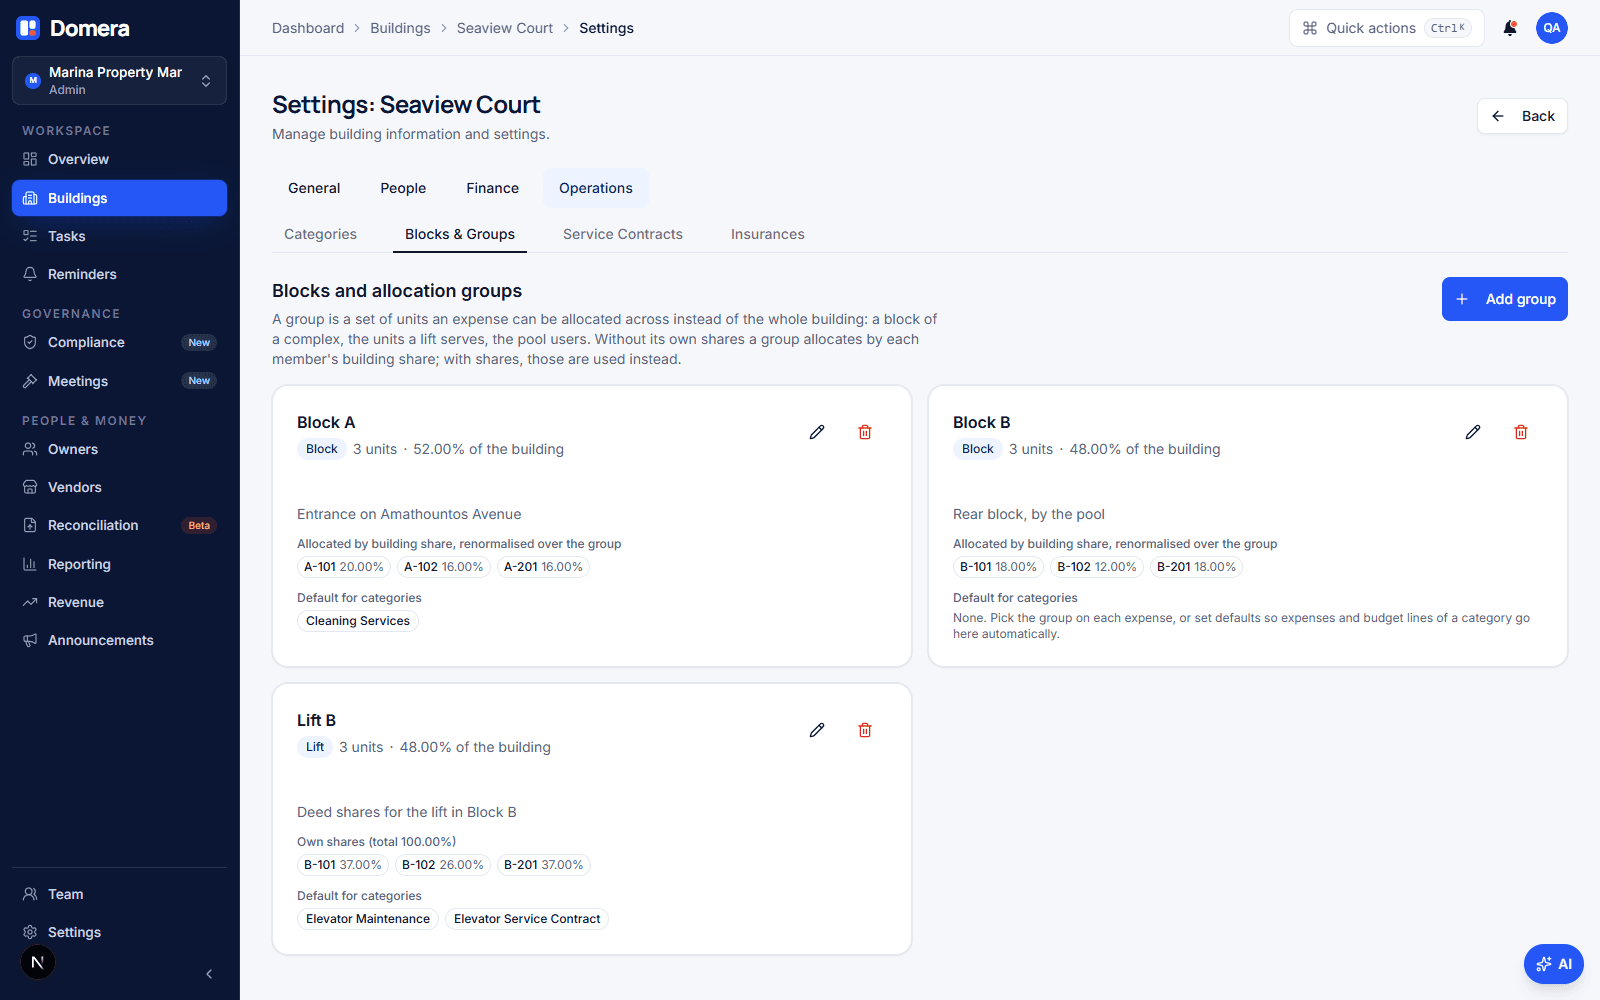The width and height of the screenshot is (1600, 1000).
Task: Collapse the sidebar with the chevron
Action: point(209,974)
